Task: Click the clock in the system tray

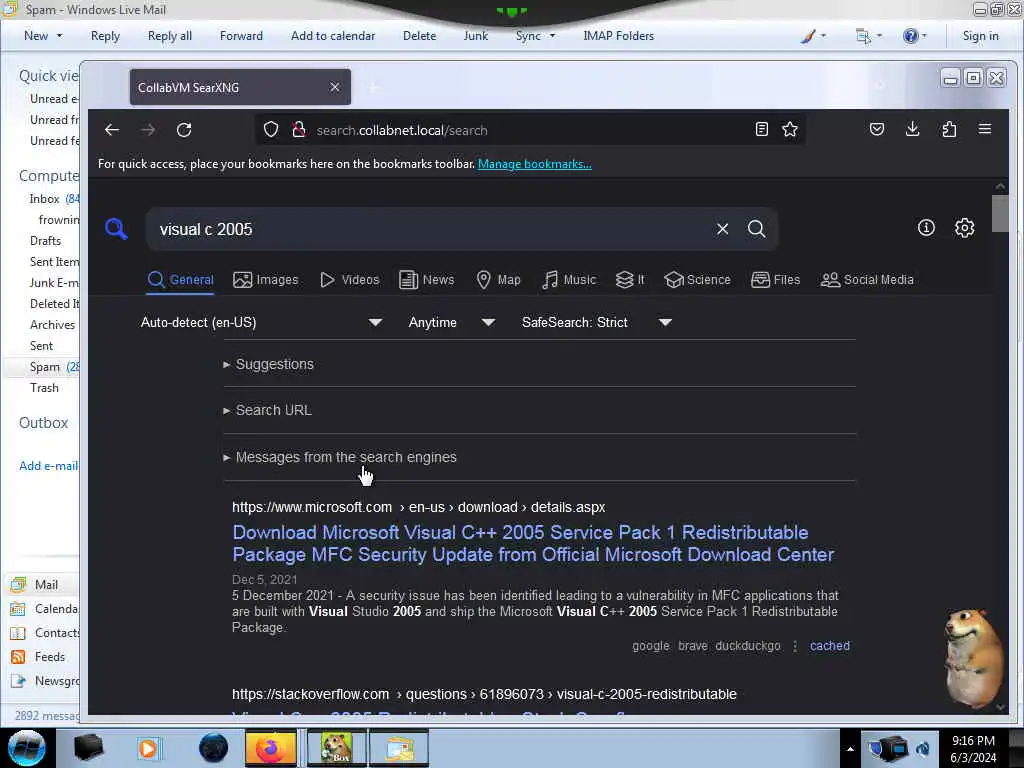Action: click(x=973, y=749)
